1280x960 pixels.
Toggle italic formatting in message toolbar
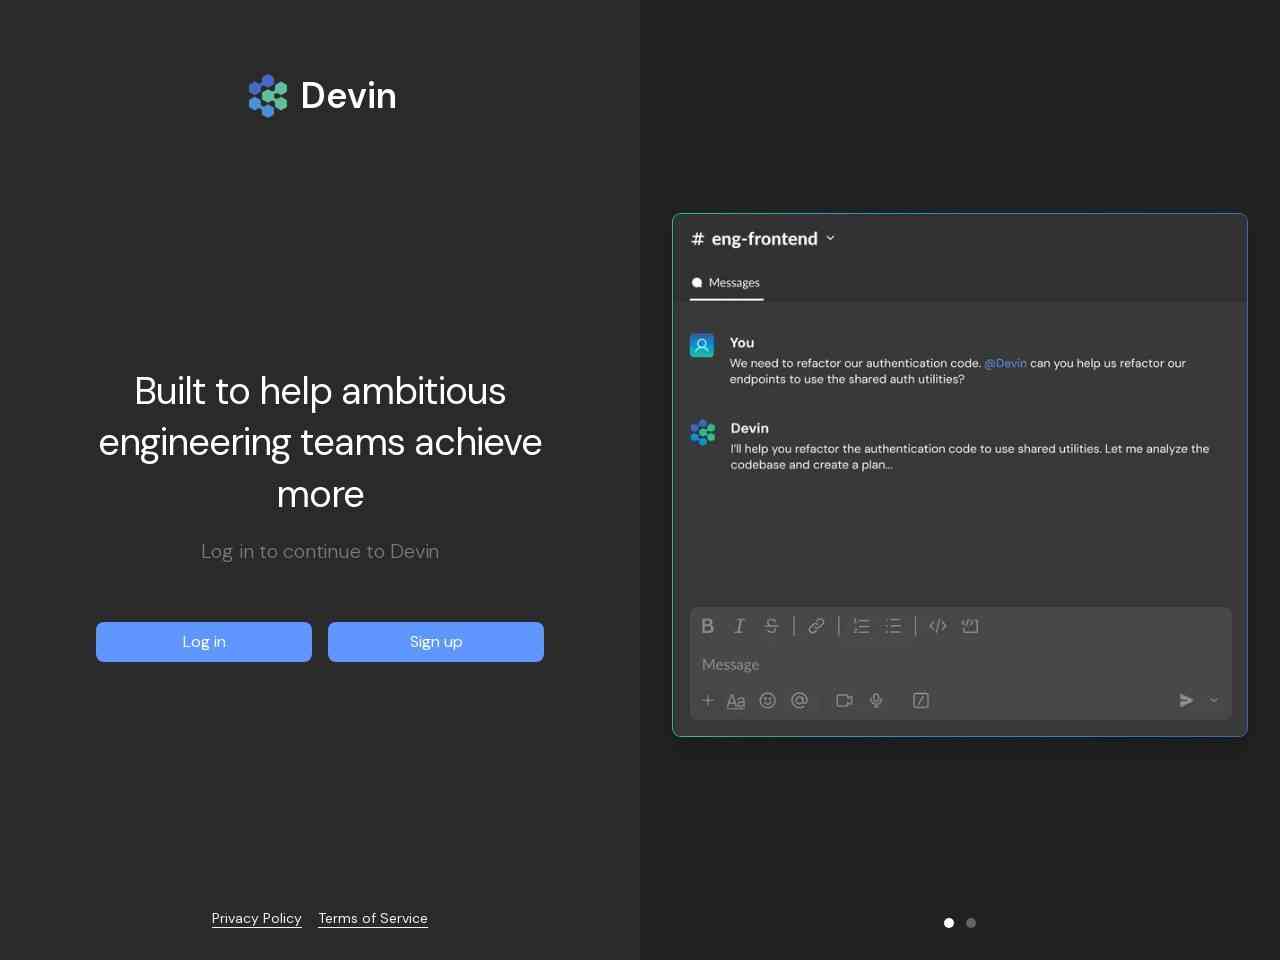[739, 626]
